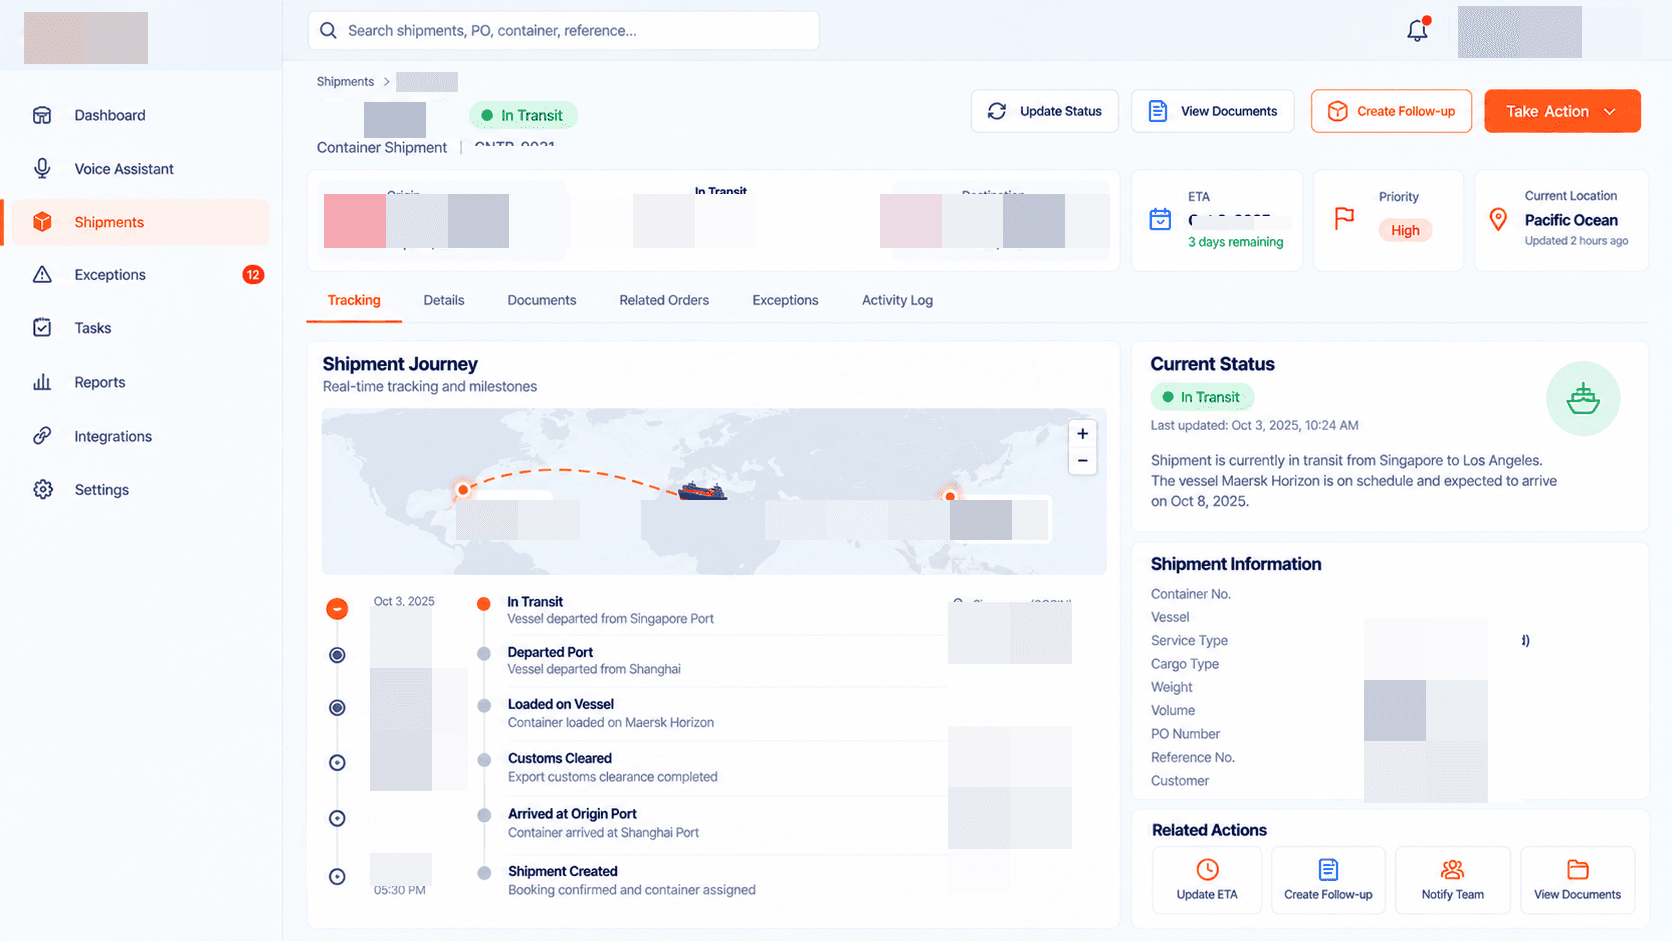The image size is (1672, 941).
Task: Focus the search shipments input field
Action: pyautogui.click(x=563, y=31)
